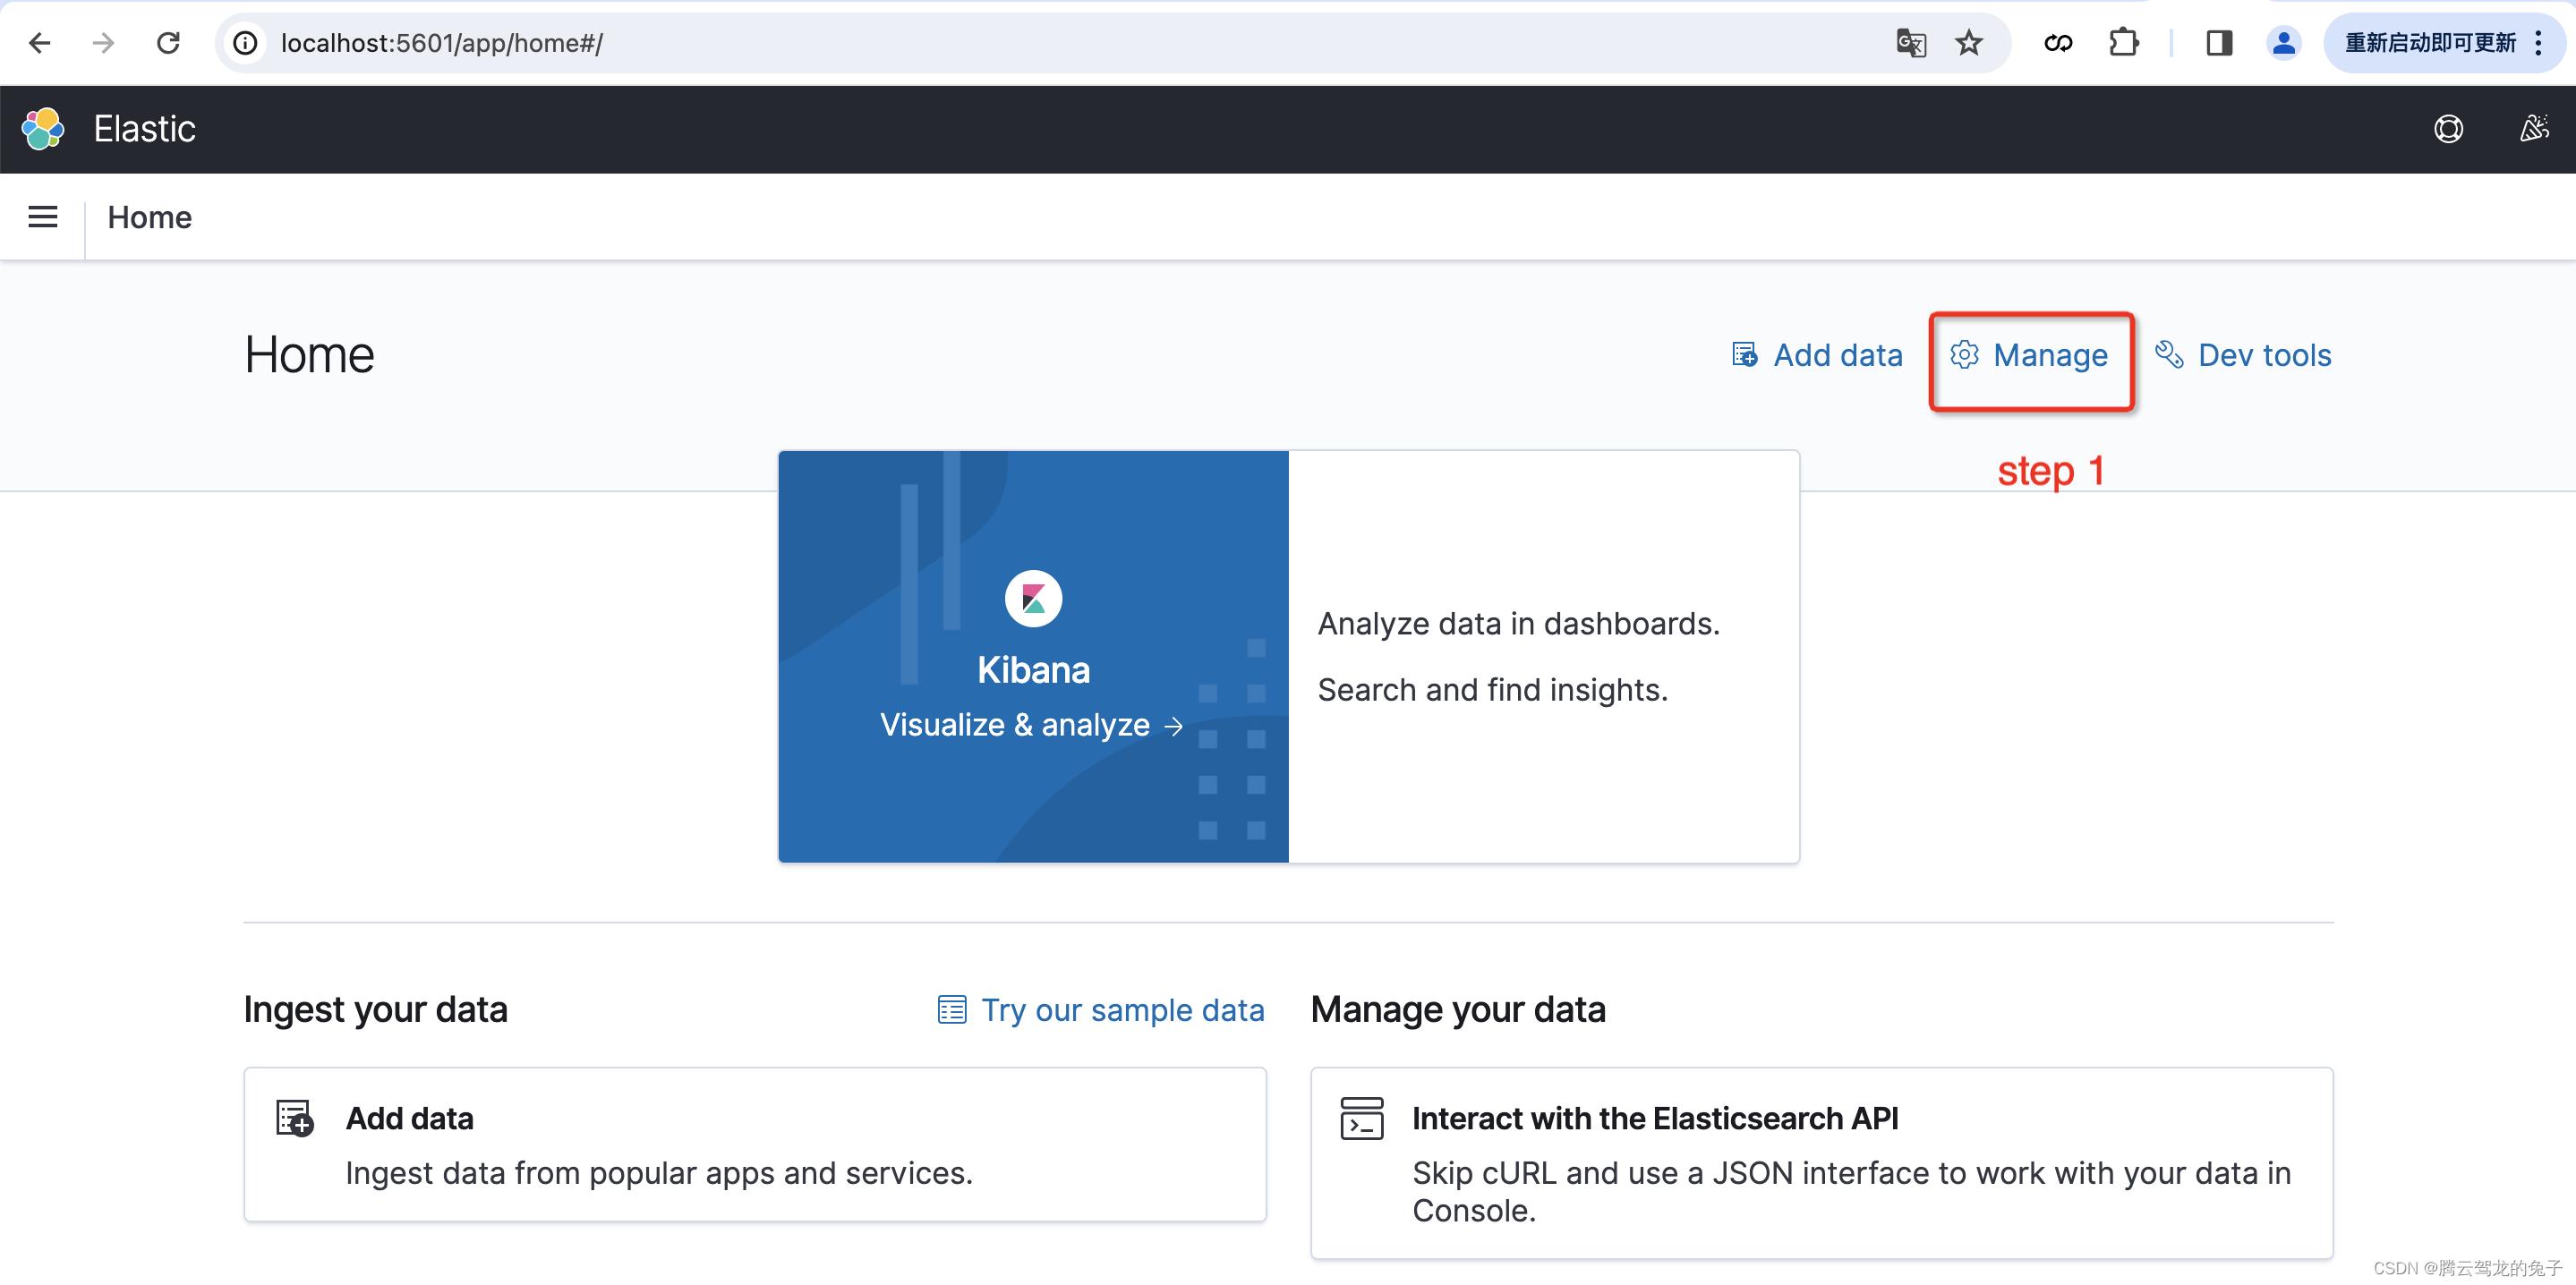Click the Home breadcrumb
Screen dimensions: 2576x1285
click(x=149, y=217)
